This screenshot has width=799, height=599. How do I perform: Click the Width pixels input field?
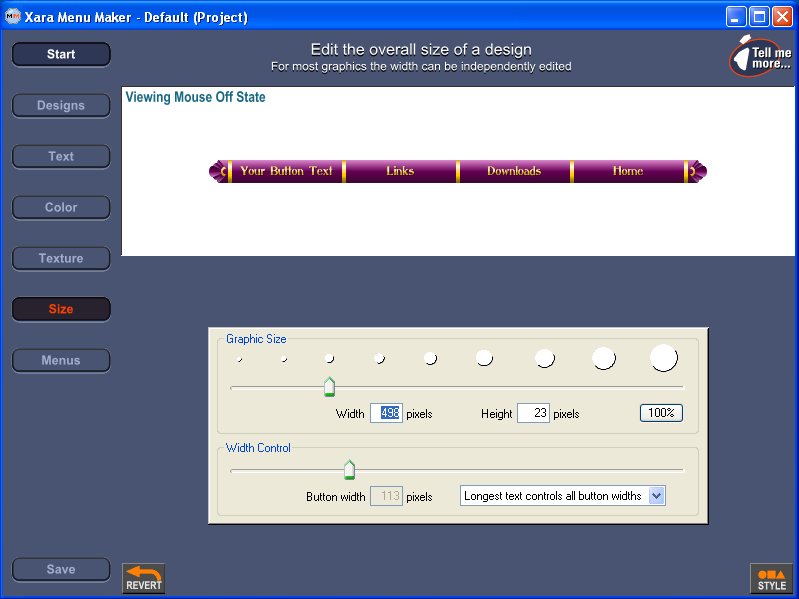pos(386,413)
